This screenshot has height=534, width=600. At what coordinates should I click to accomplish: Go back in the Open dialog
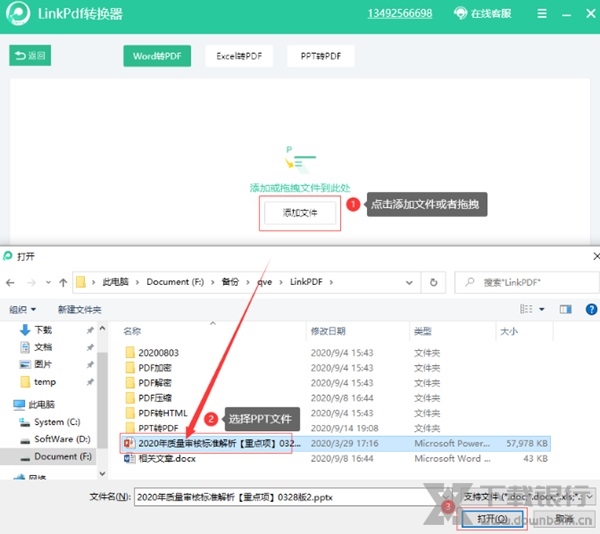coord(10,282)
